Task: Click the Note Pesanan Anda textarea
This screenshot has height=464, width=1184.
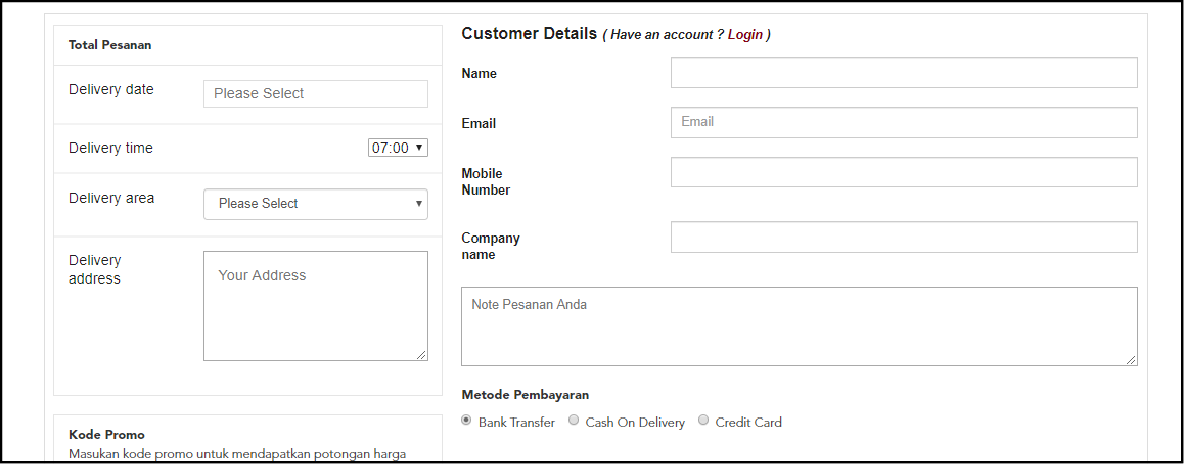Action: [798, 327]
